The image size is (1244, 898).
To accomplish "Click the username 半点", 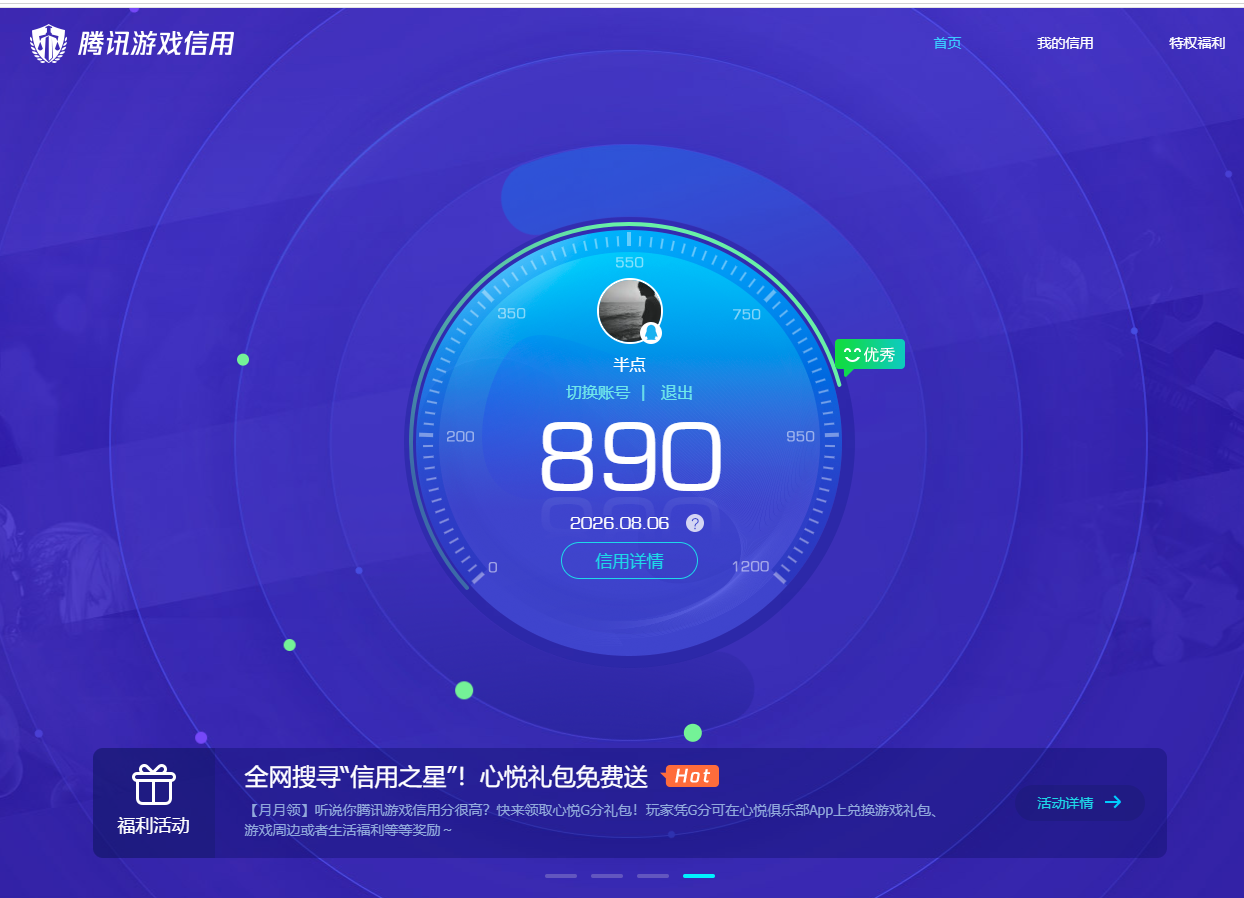I will (630, 365).
